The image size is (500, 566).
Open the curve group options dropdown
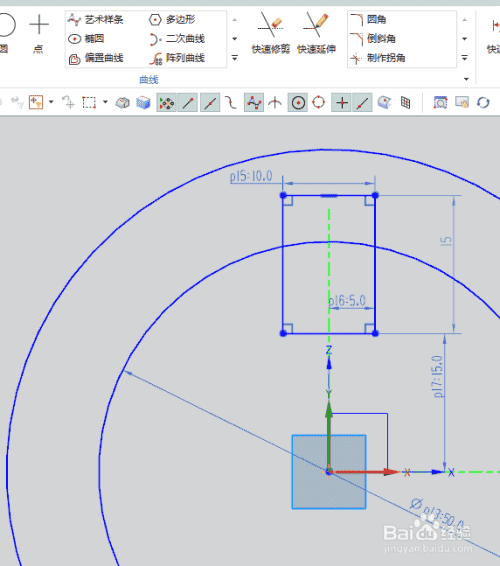point(466,79)
